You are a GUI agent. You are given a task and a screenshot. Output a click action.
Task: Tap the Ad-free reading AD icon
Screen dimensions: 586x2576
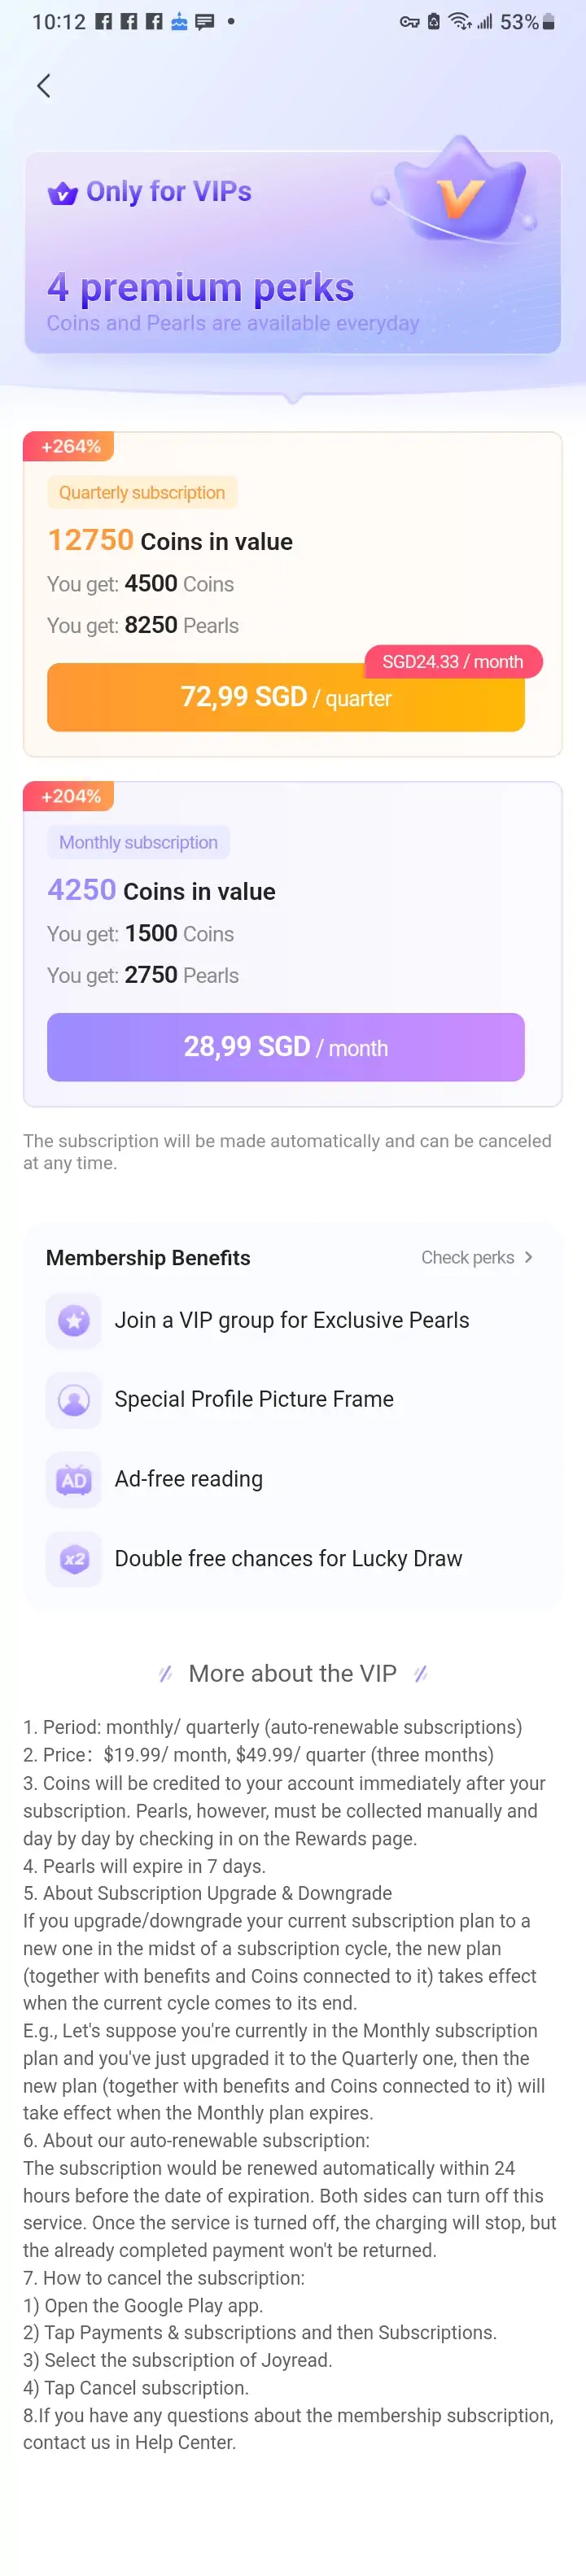(73, 1480)
